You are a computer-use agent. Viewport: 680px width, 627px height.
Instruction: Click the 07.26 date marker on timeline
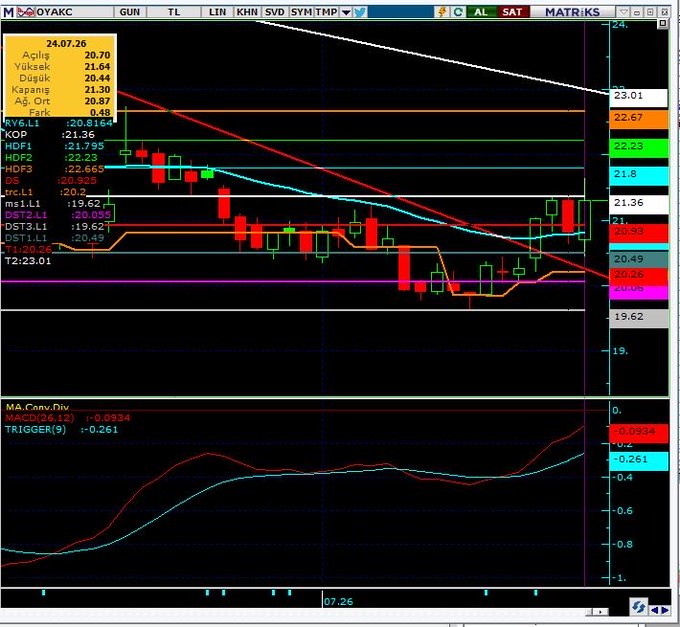(x=338, y=602)
